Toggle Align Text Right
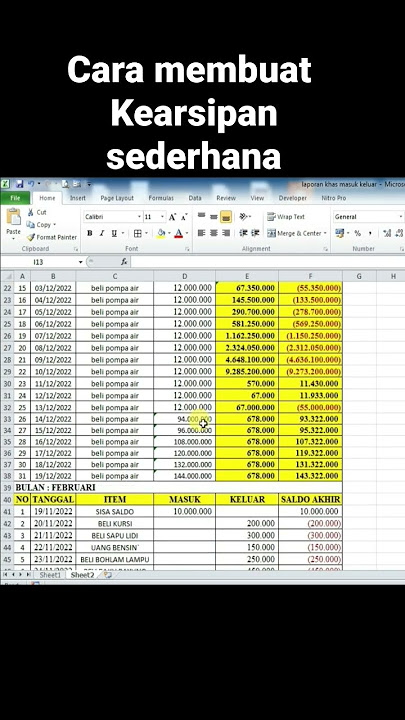The height and width of the screenshot is (720, 405). tap(225, 233)
